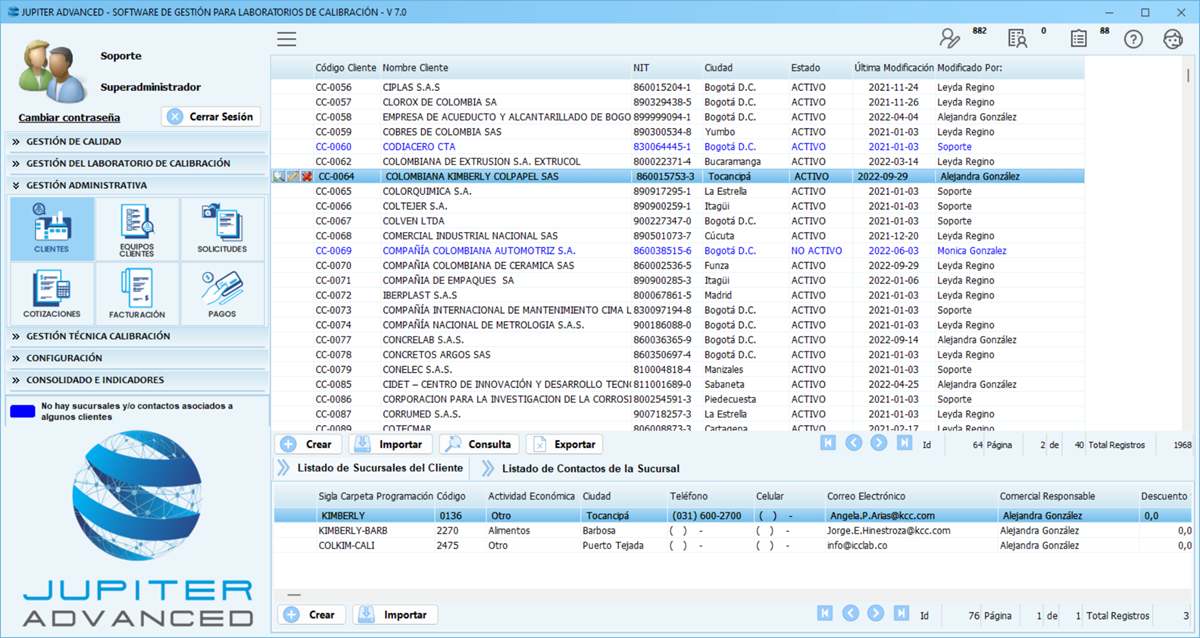Viewport: 1200px width, 638px height.
Task: Expand the Gestión de Calidad section
Action: tap(73, 142)
